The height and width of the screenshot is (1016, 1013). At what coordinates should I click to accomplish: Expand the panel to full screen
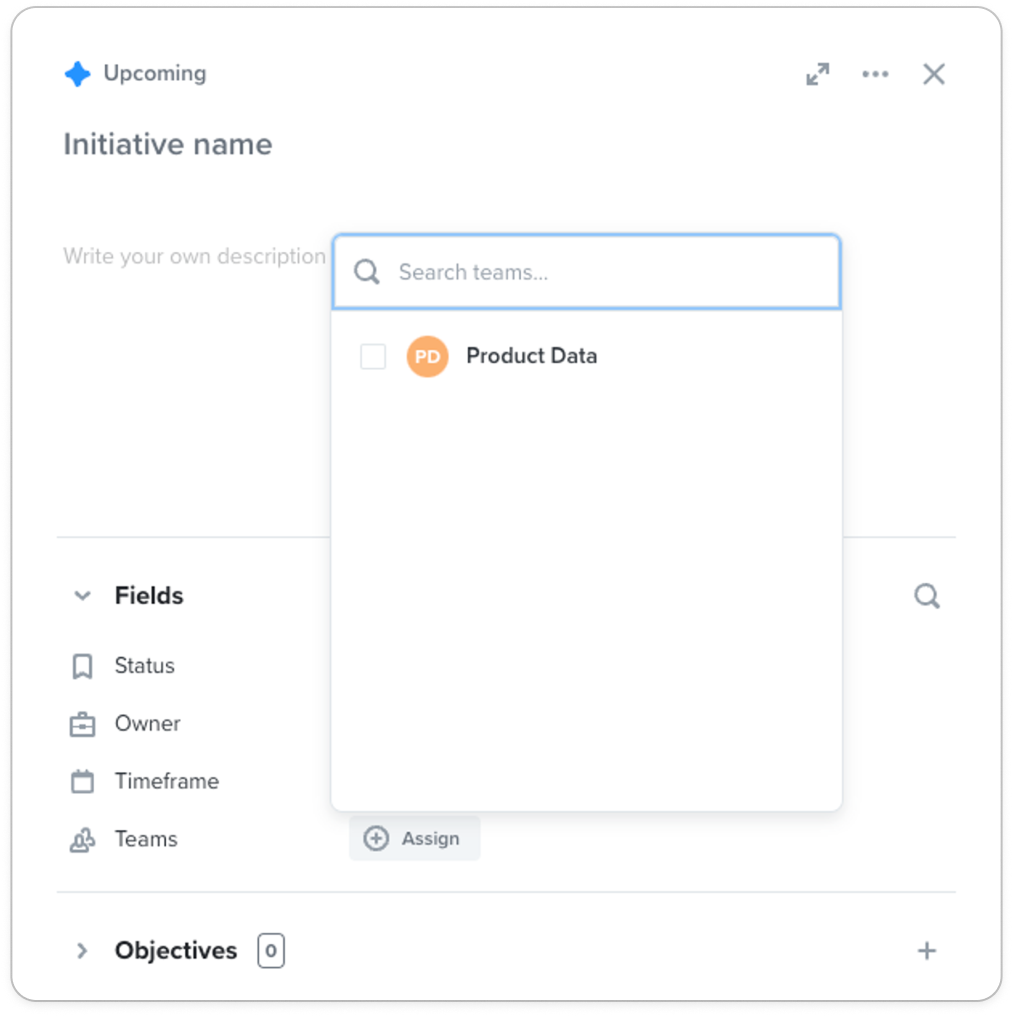click(817, 74)
